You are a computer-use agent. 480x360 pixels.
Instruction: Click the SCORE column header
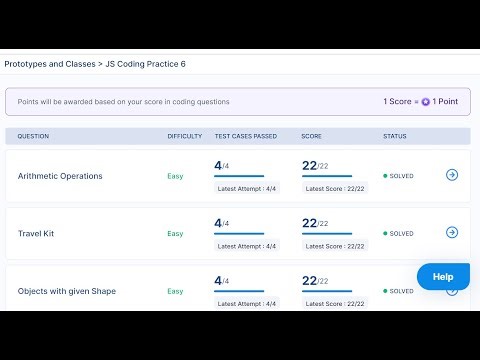tap(311, 136)
